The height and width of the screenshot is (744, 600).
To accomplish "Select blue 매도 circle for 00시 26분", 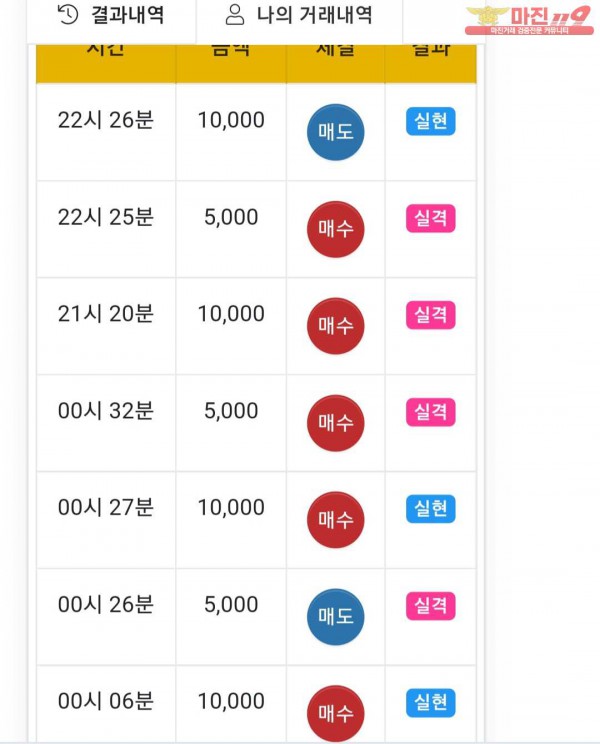I will (335, 616).
